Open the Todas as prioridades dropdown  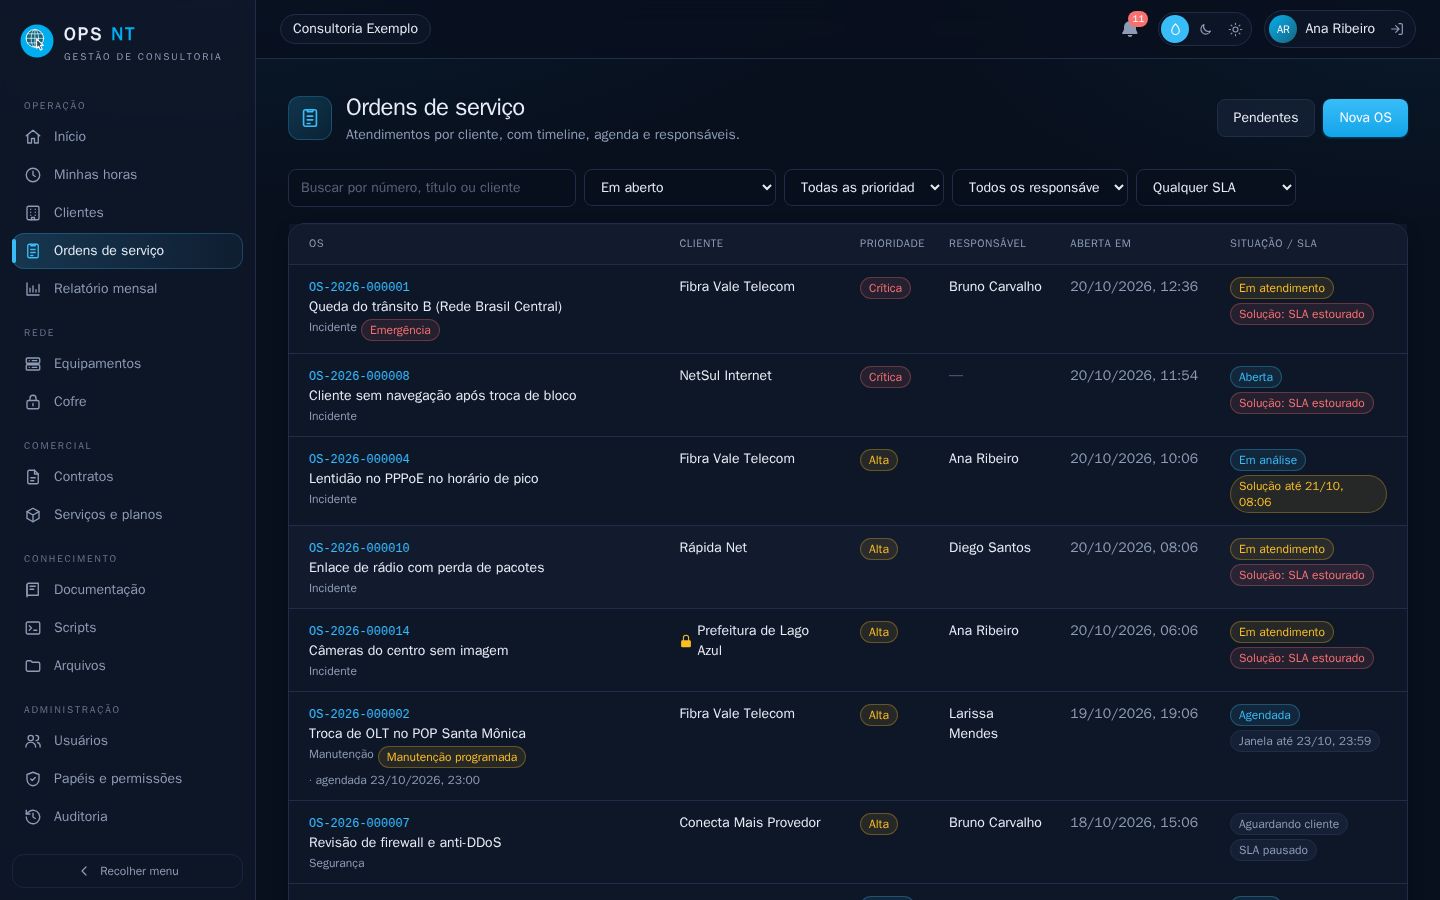(864, 188)
